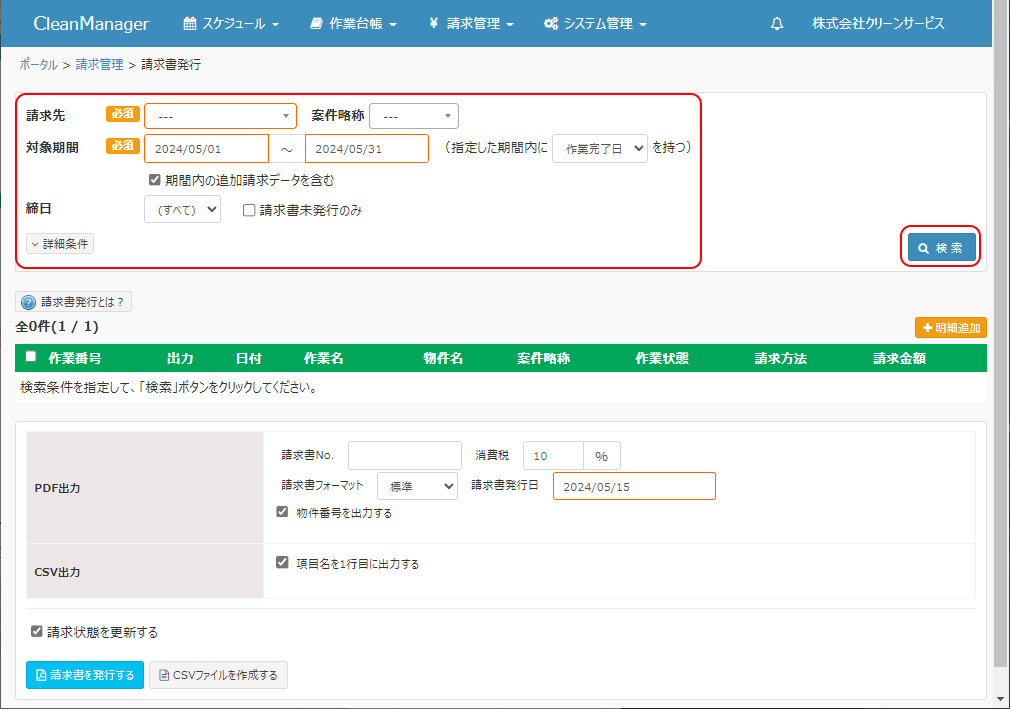Toggle 請求状態を更新する checkbox
The height and width of the screenshot is (709, 1010).
(37, 632)
